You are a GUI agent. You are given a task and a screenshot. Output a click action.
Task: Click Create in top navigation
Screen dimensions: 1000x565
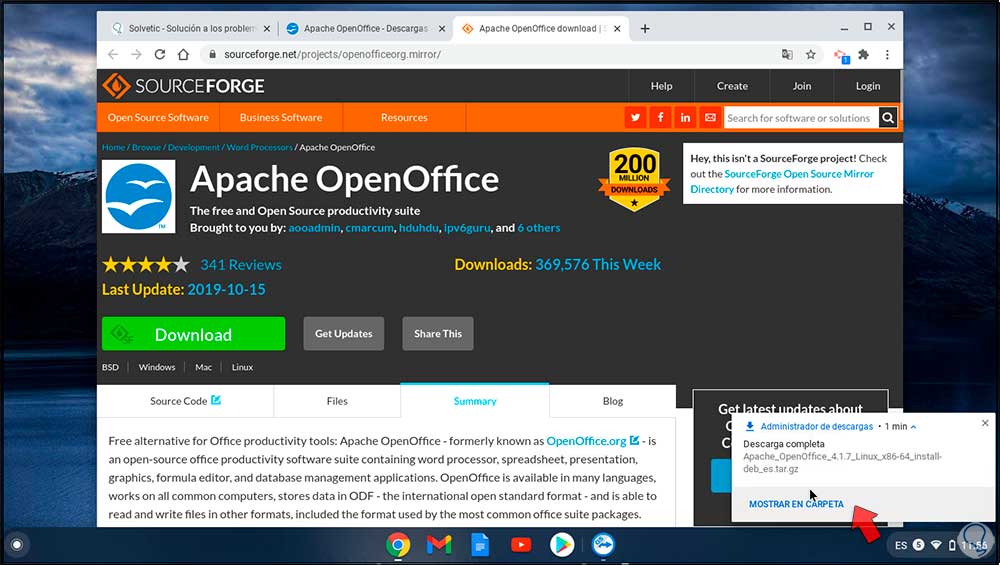point(732,86)
